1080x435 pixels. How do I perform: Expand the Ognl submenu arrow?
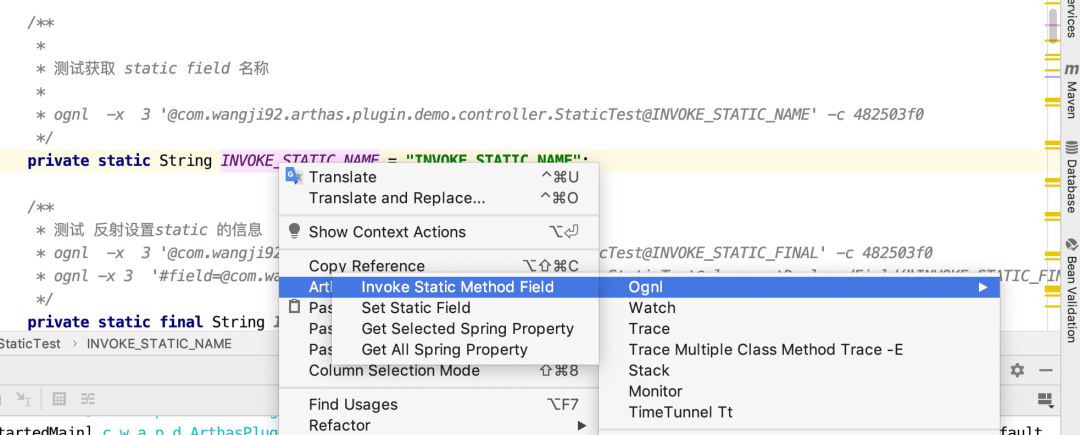[983, 287]
